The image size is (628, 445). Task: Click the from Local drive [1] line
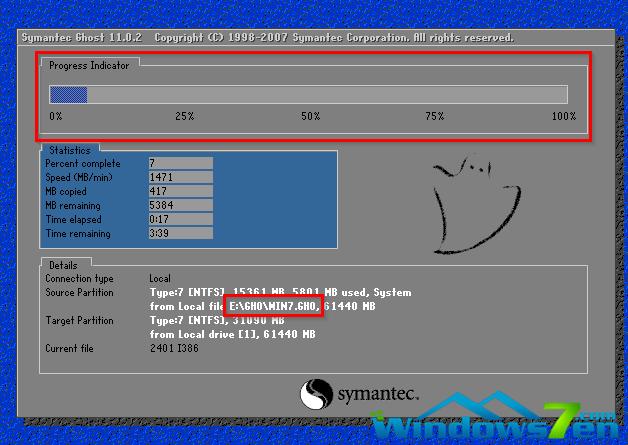click(x=232, y=334)
